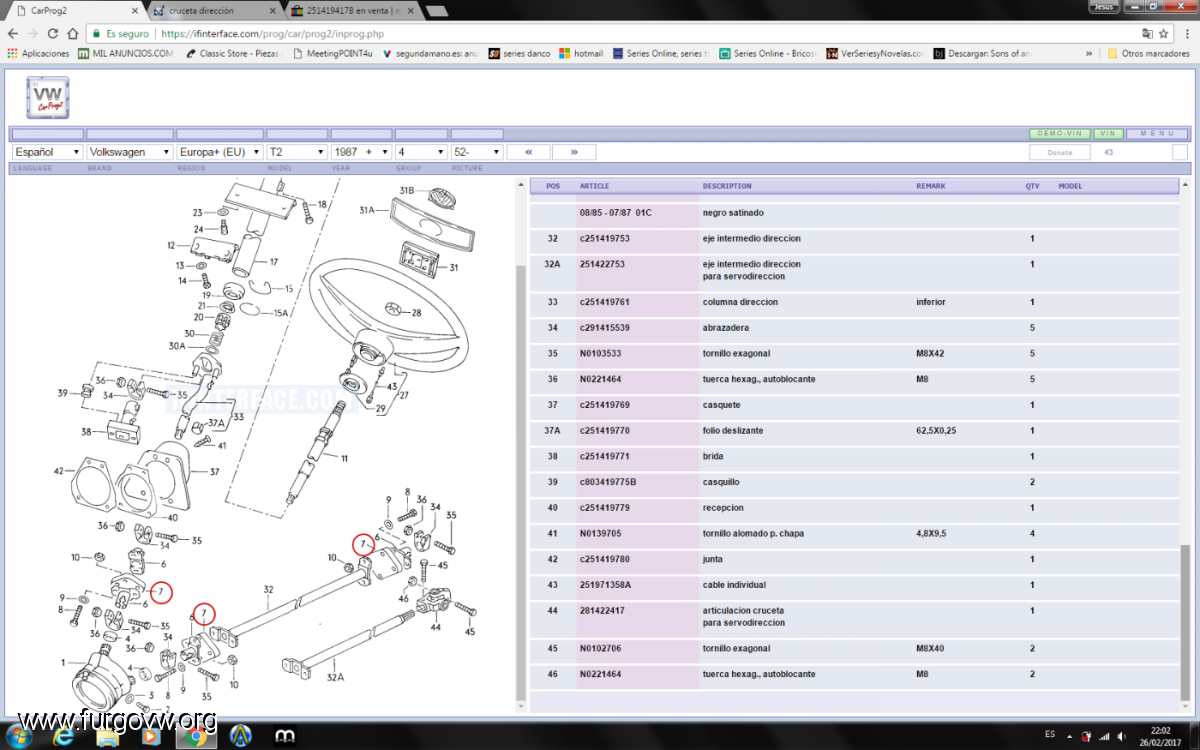Click the Chrome icon in the taskbar
The image size is (1200, 750).
point(195,736)
